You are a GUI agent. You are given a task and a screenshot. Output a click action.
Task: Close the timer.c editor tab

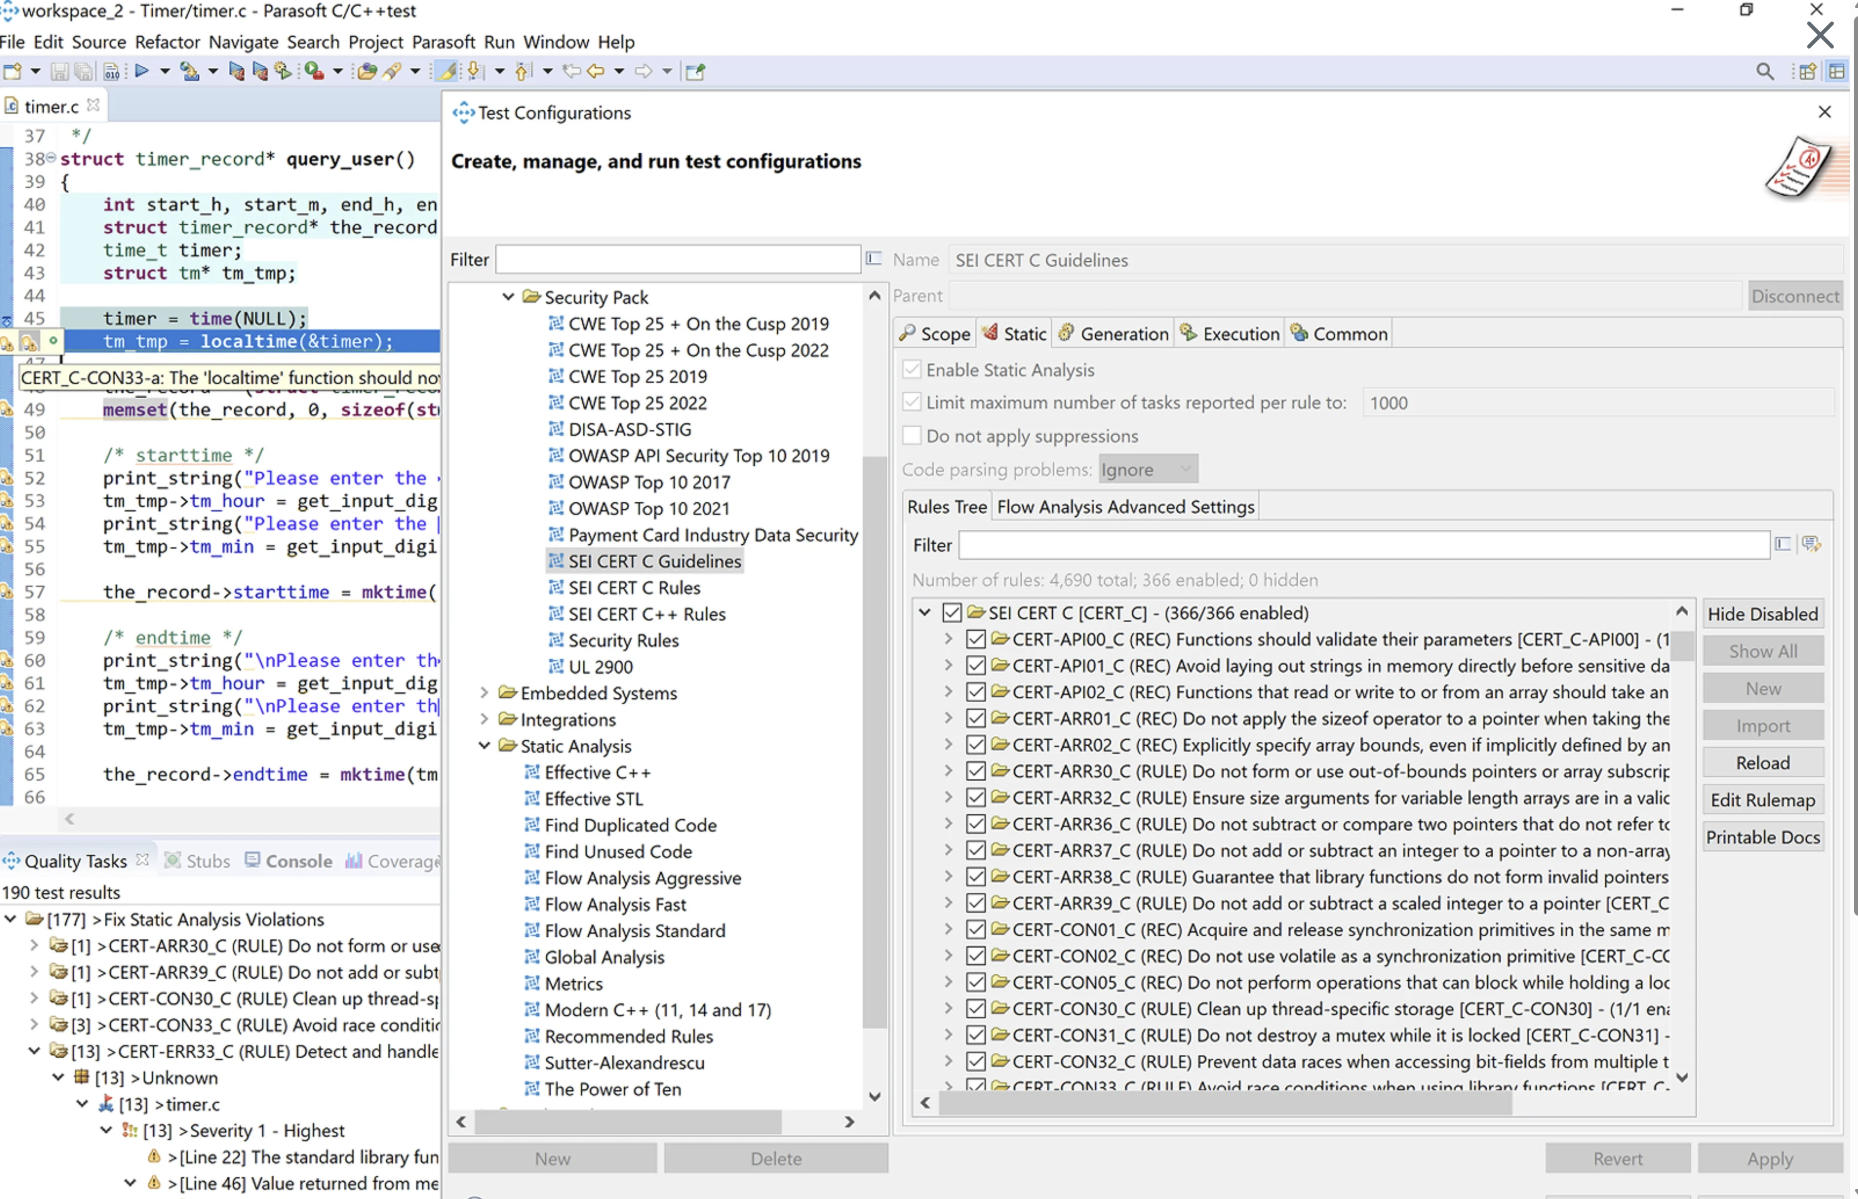click(93, 104)
